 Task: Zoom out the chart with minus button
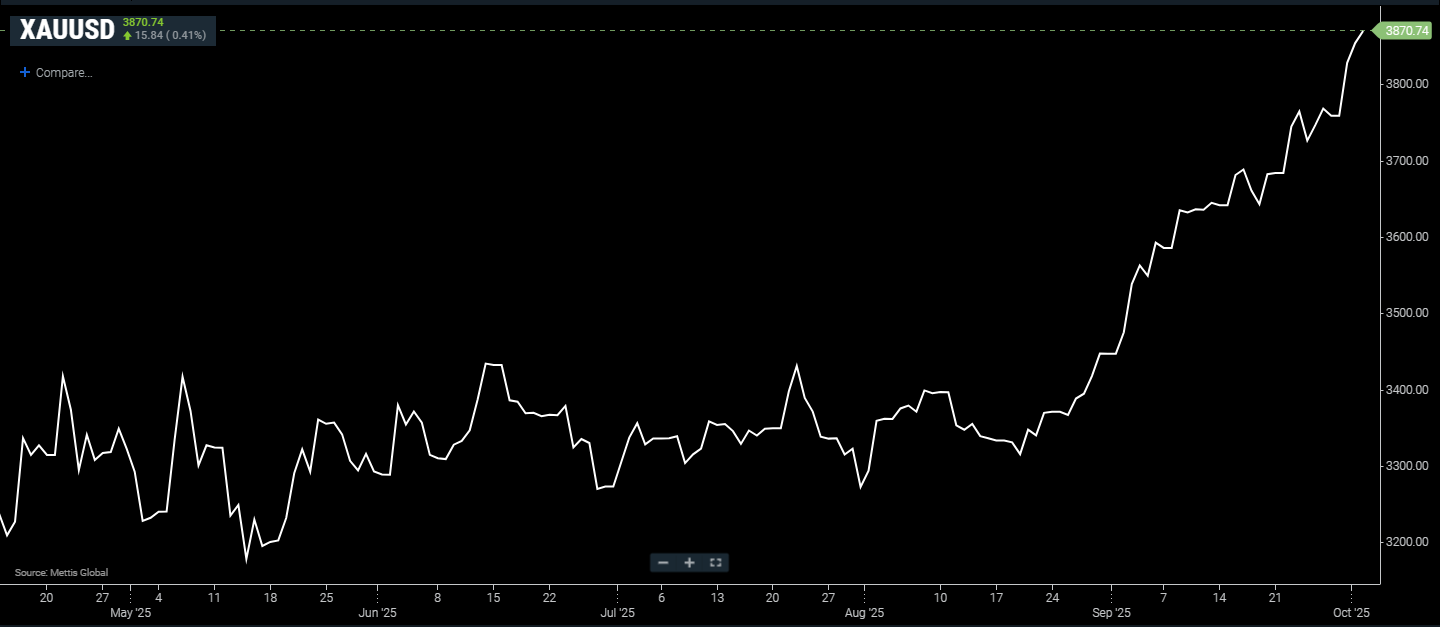(x=662, y=563)
